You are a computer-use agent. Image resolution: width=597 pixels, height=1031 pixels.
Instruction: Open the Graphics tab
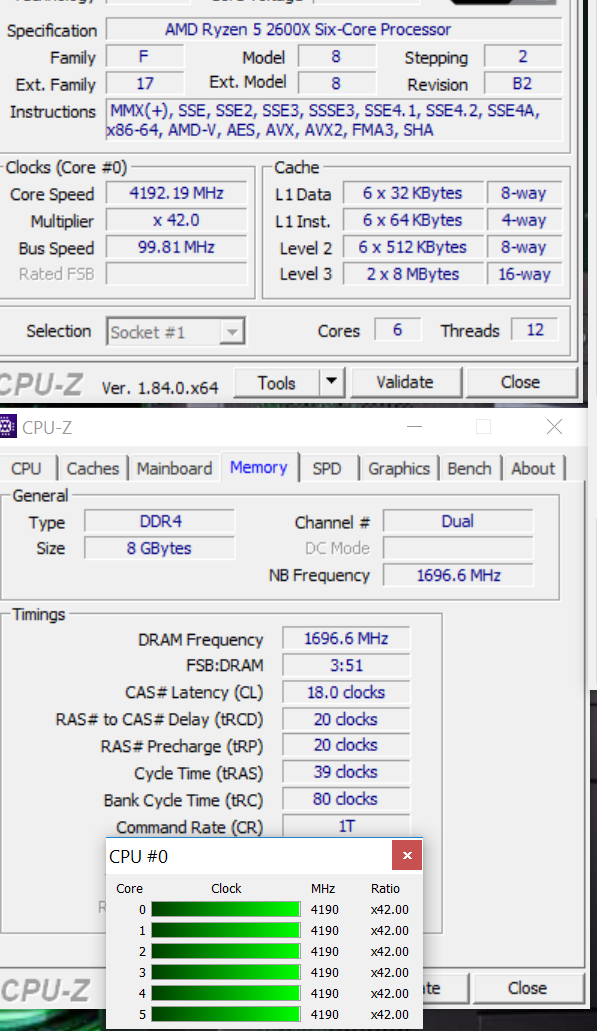point(398,468)
